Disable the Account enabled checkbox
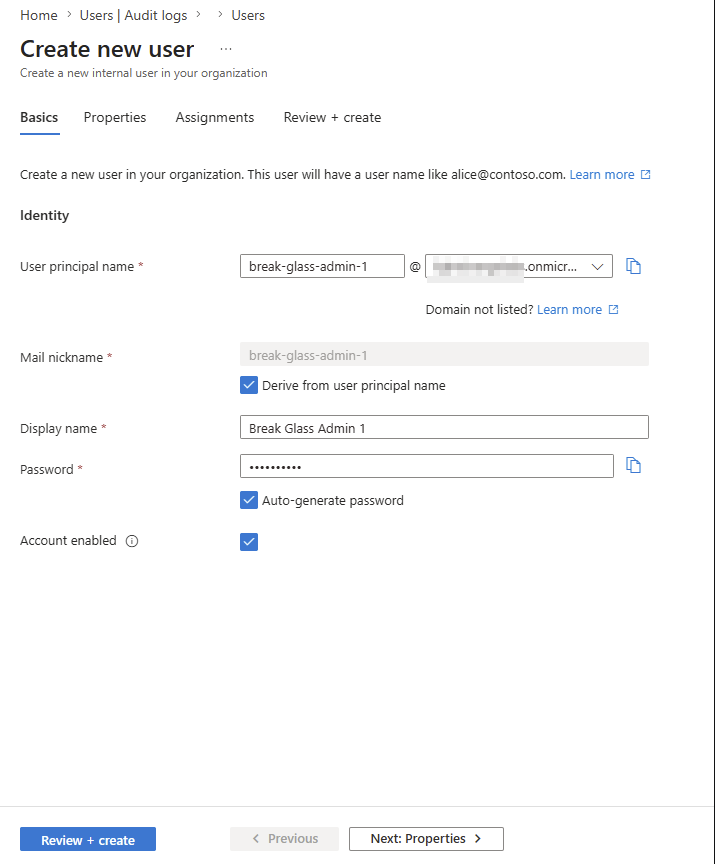715x864 pixels. (x=249, y=542)
